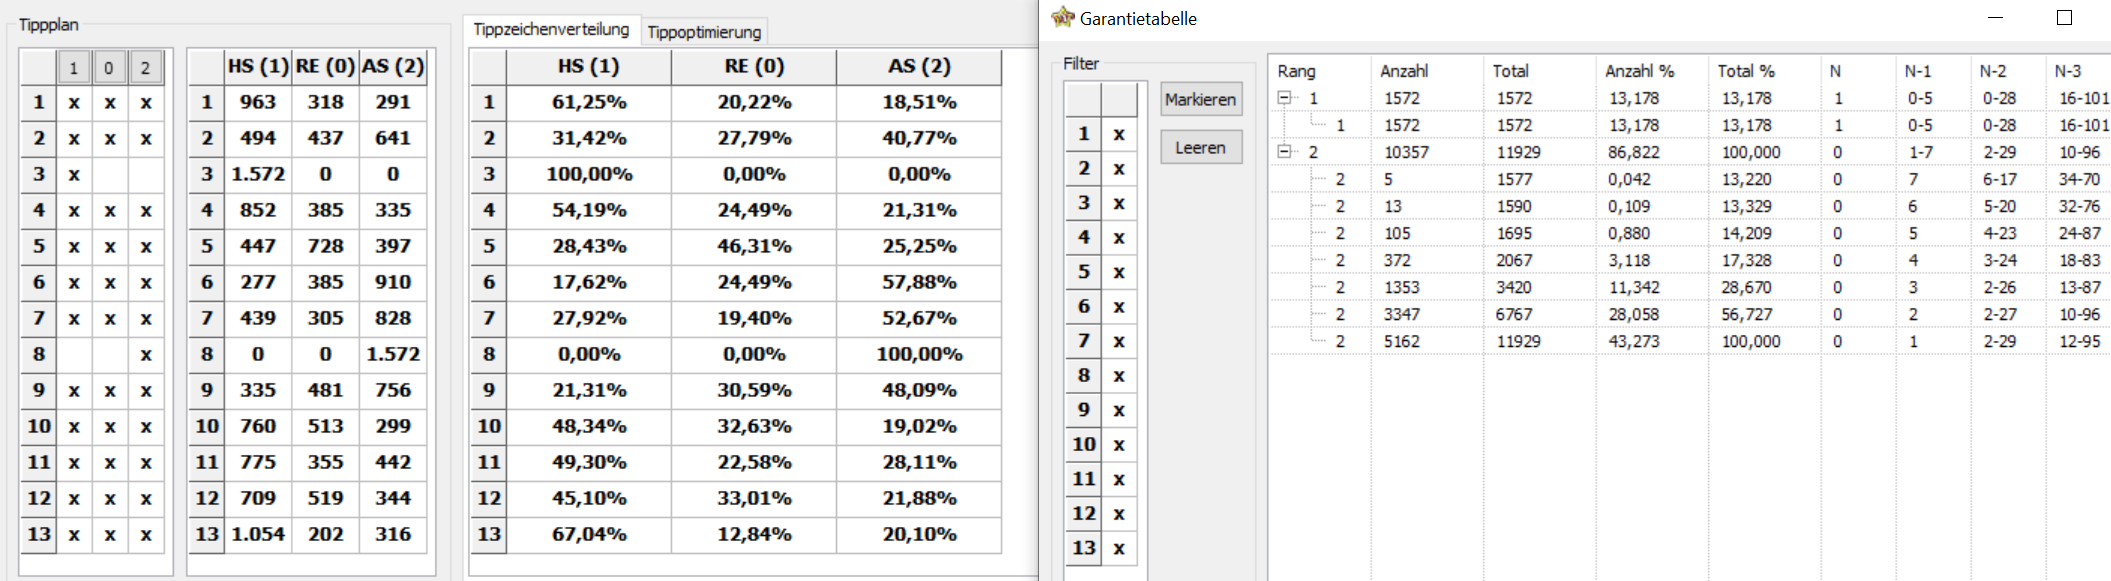
Task: Click the Tippplan column 0 header button
Action: (109, 68)
